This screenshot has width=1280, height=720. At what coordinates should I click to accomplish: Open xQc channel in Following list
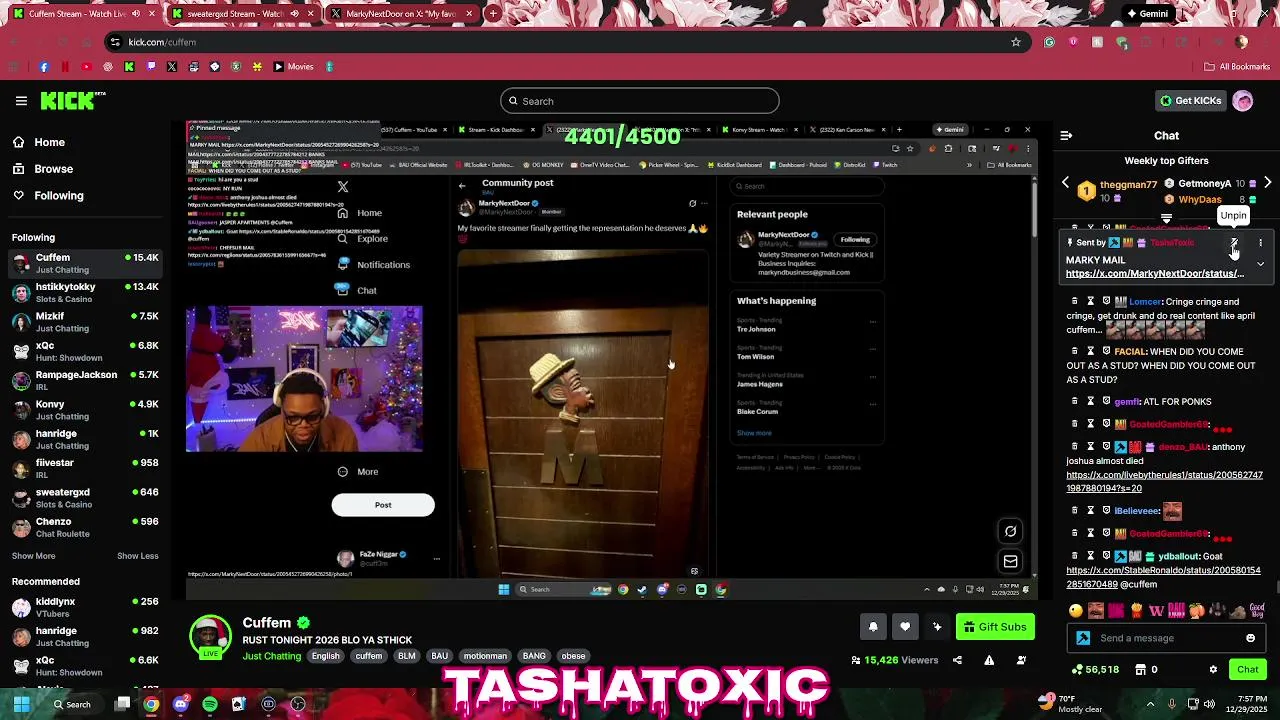pos(84,351)
